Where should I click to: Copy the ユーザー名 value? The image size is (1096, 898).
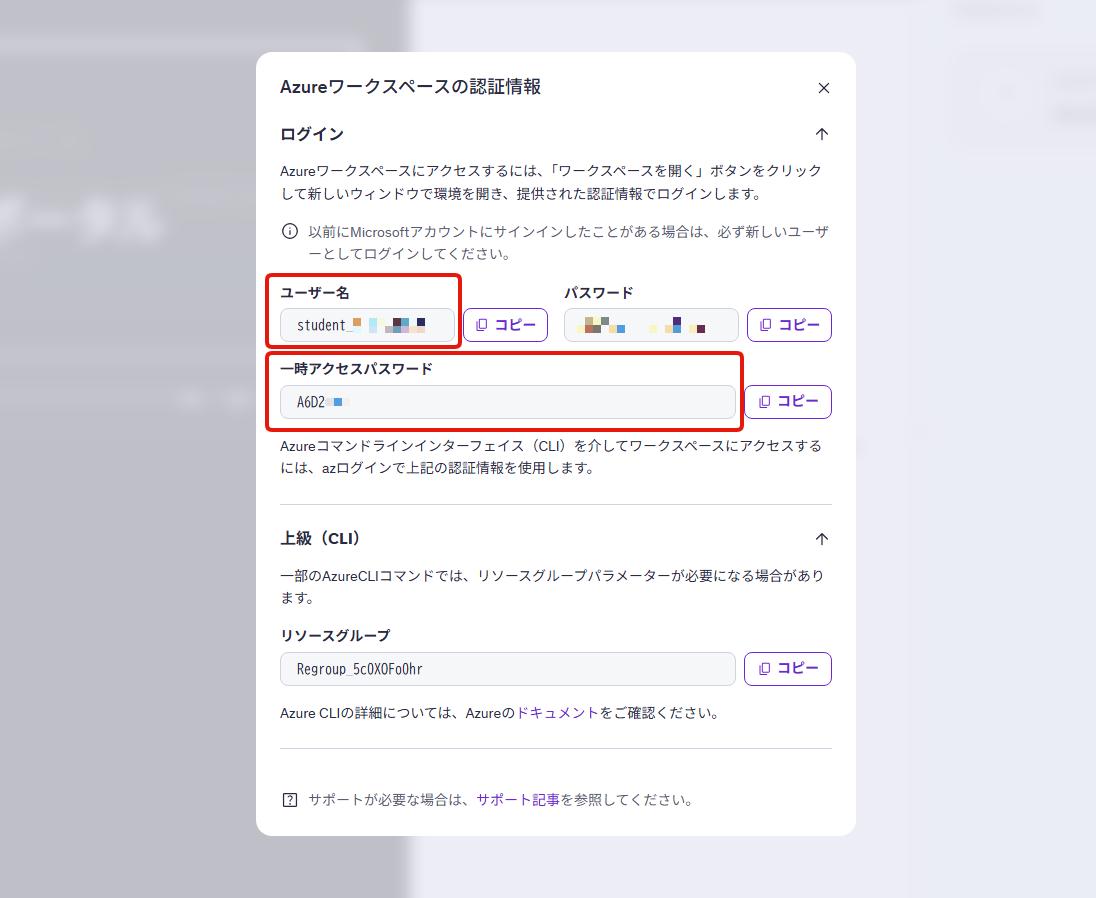505,325
